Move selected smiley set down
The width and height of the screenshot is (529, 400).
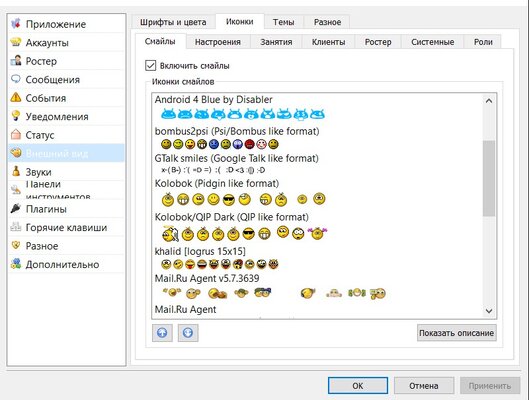click(188, 333)
